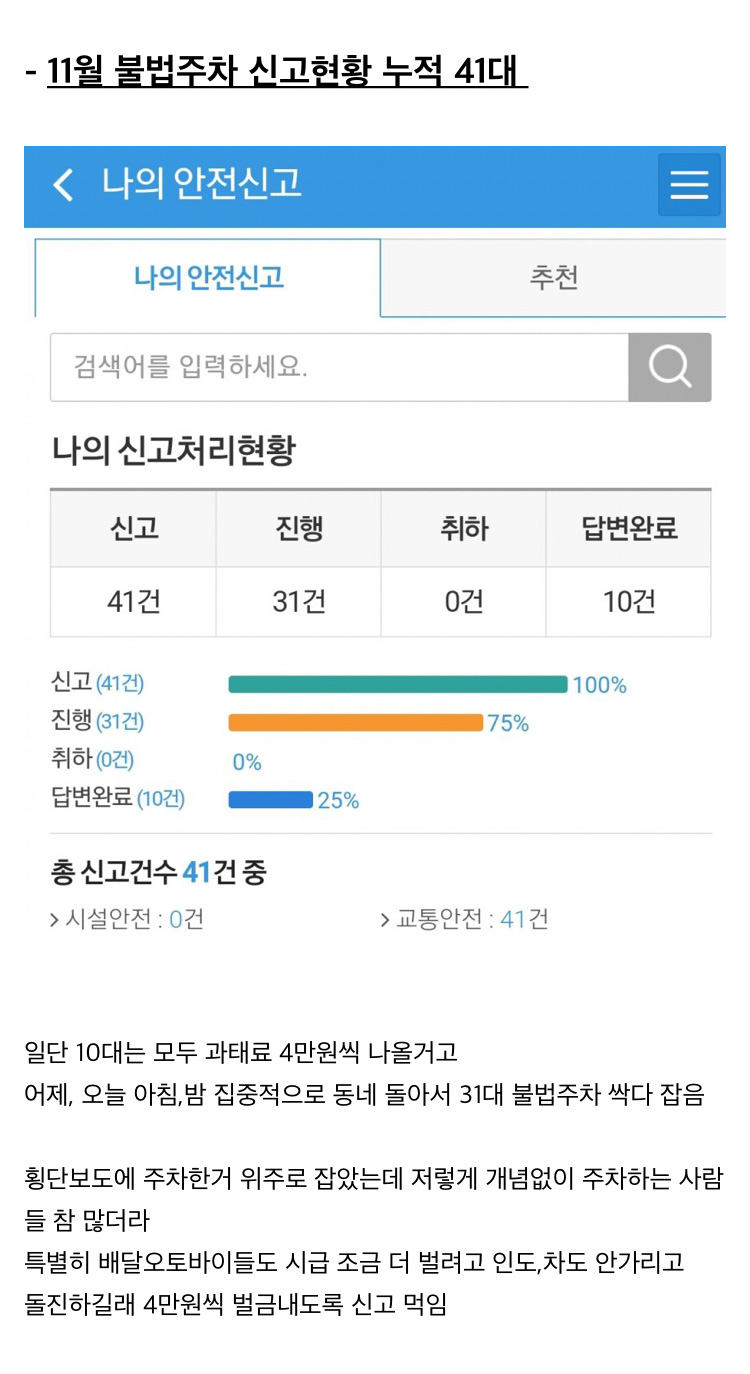750x1374 pixels.
Task: Click the 답변완료 column header
Action: 628,529
